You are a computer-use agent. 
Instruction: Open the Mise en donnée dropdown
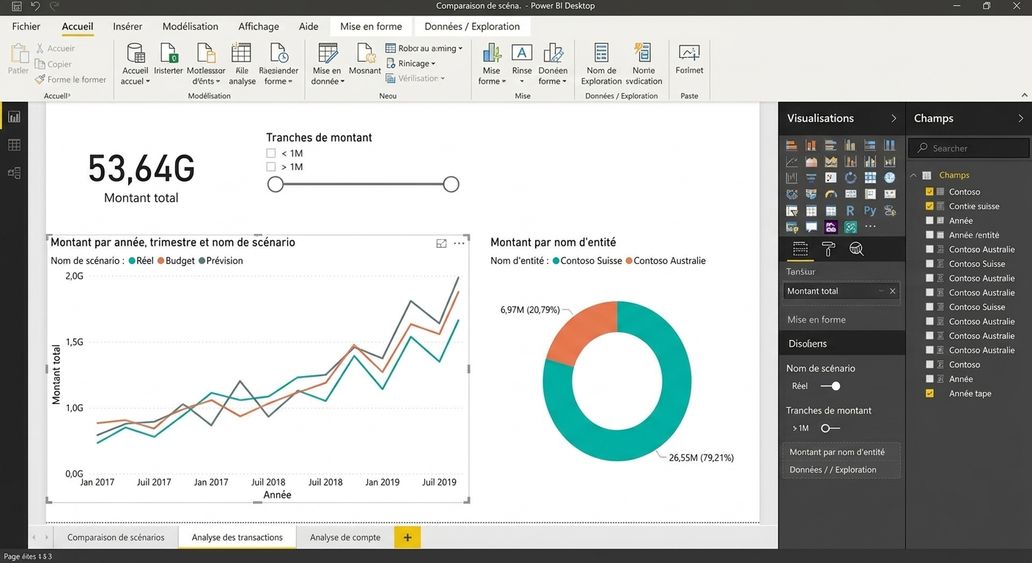tap(327, 64)
